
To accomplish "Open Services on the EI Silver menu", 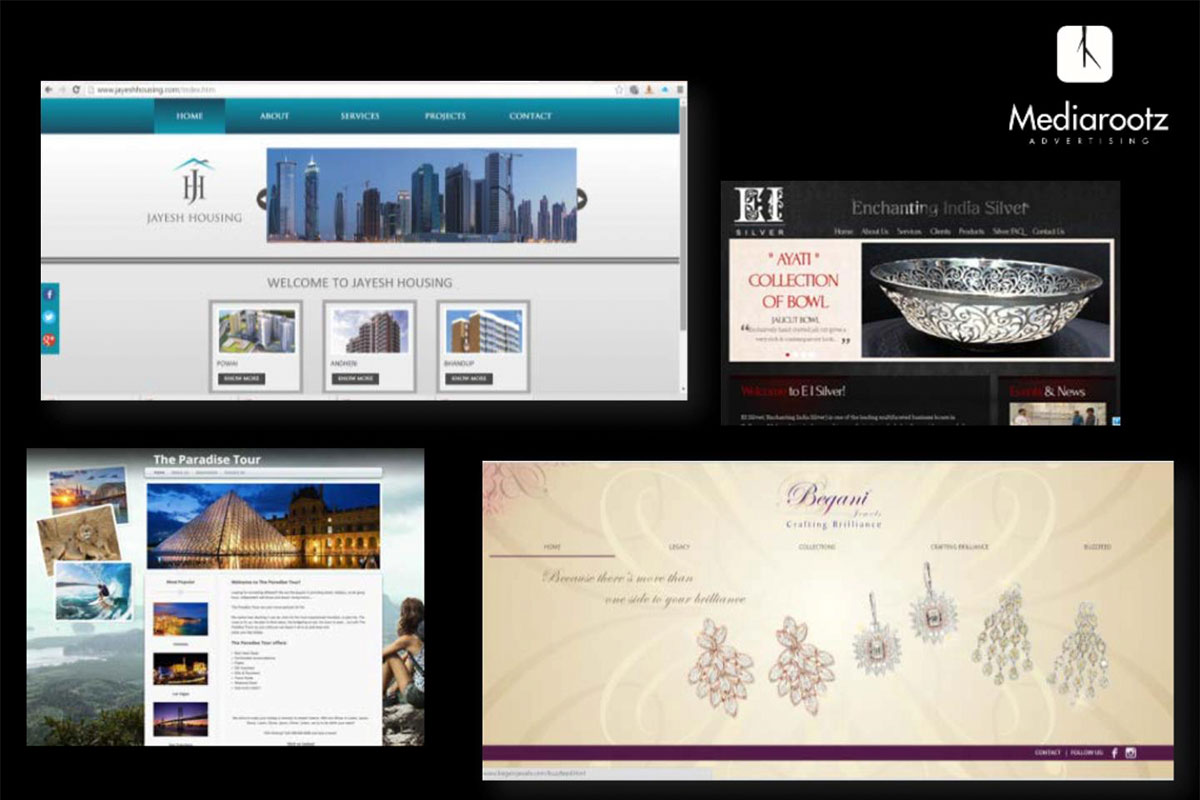I will pyautogui.click(x=909, y=231).
